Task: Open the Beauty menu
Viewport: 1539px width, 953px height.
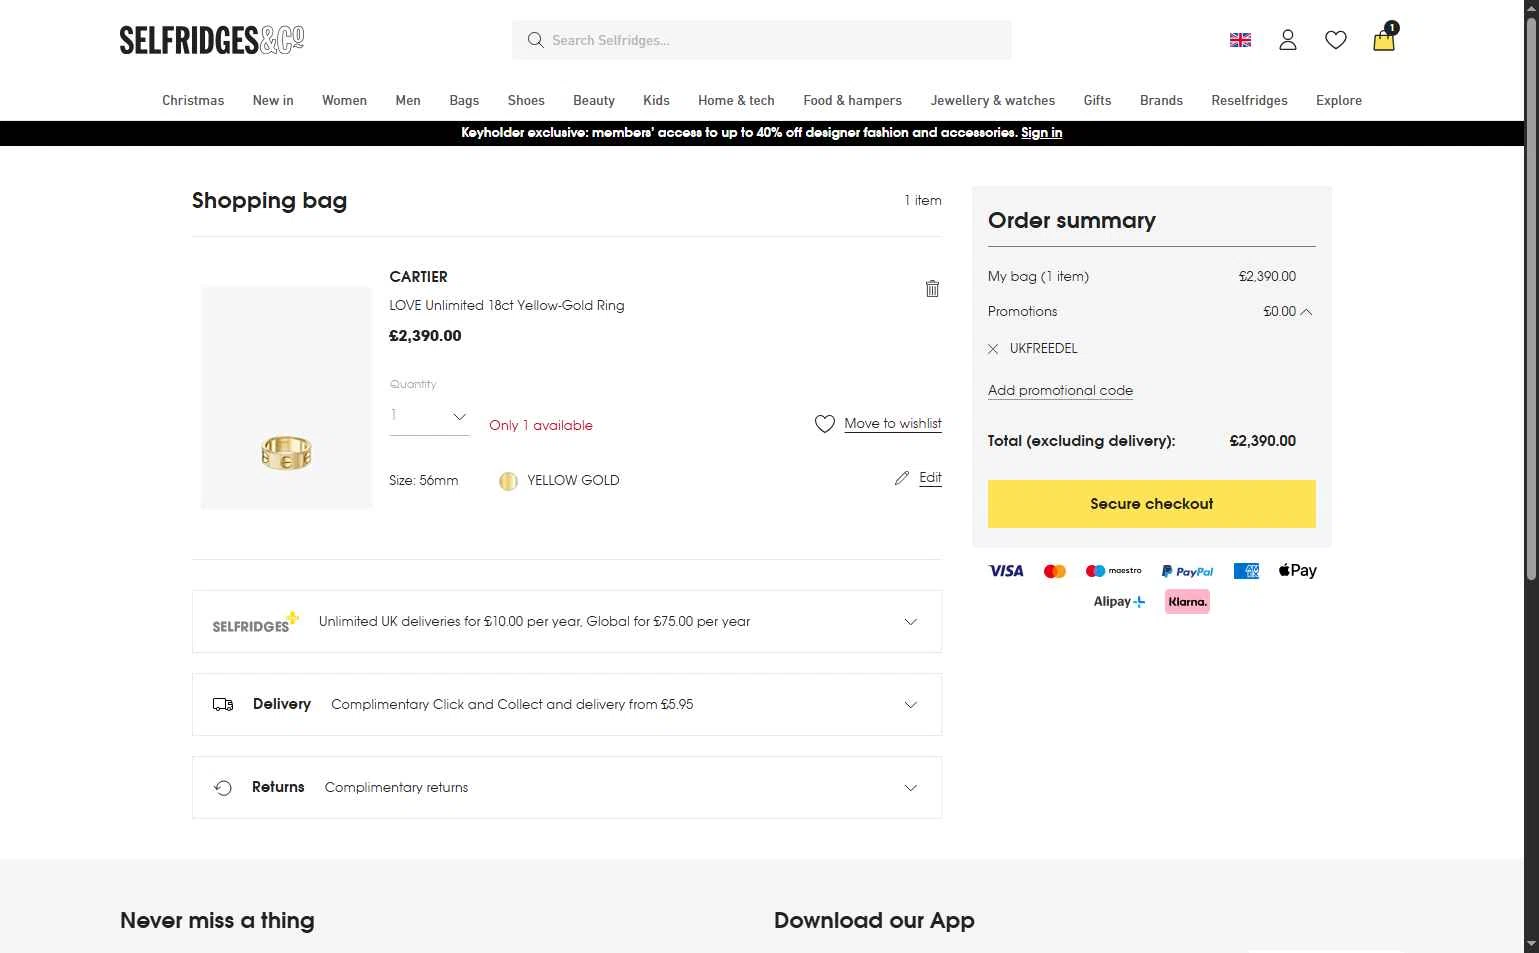Action: [594, 100]
